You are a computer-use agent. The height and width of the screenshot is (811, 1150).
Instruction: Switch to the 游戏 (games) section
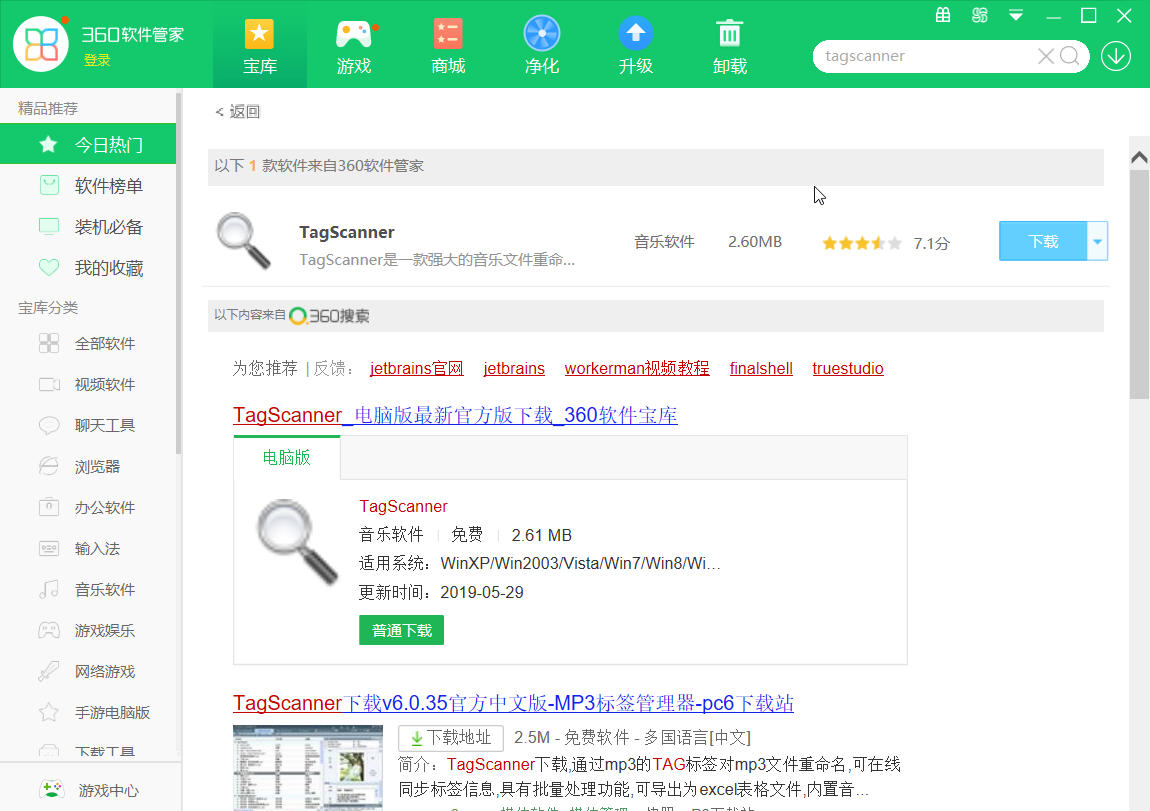pyautogui.click(x=353, y=44)
